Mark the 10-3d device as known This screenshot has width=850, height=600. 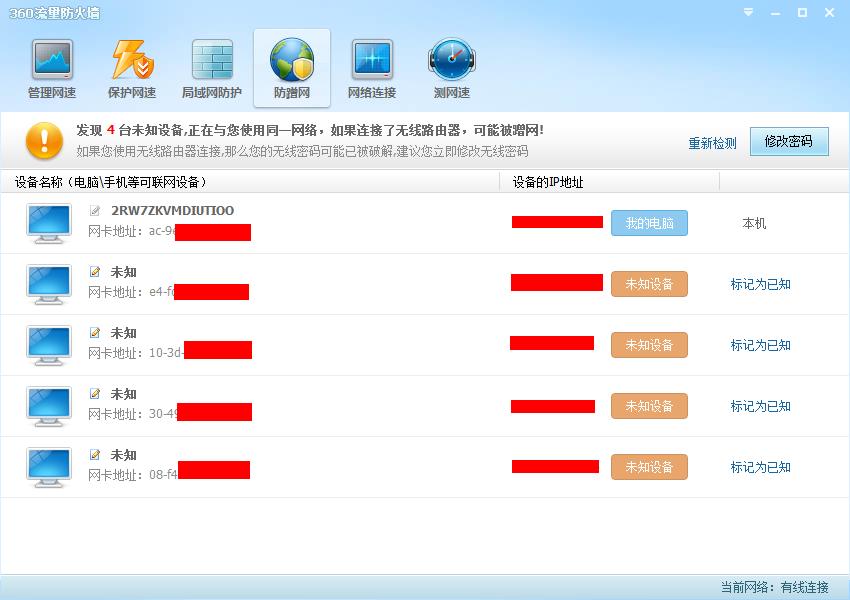[x=760, y=345]
